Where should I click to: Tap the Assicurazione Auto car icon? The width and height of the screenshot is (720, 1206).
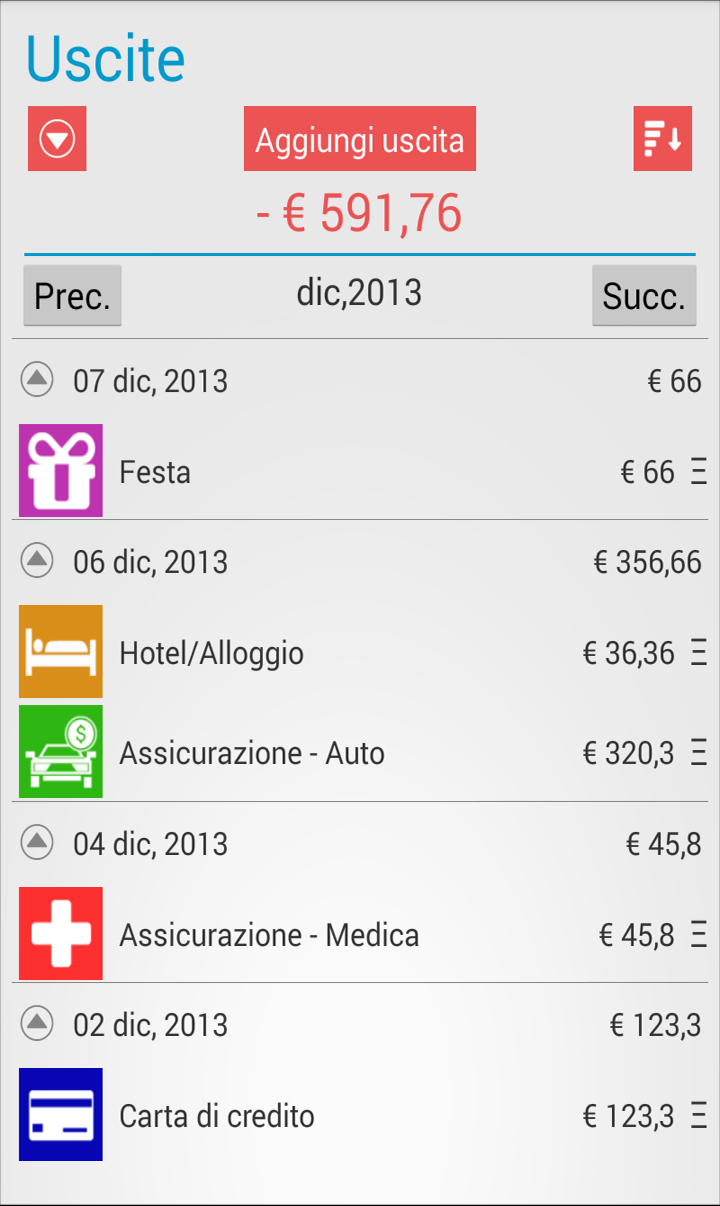click(61, 752)
